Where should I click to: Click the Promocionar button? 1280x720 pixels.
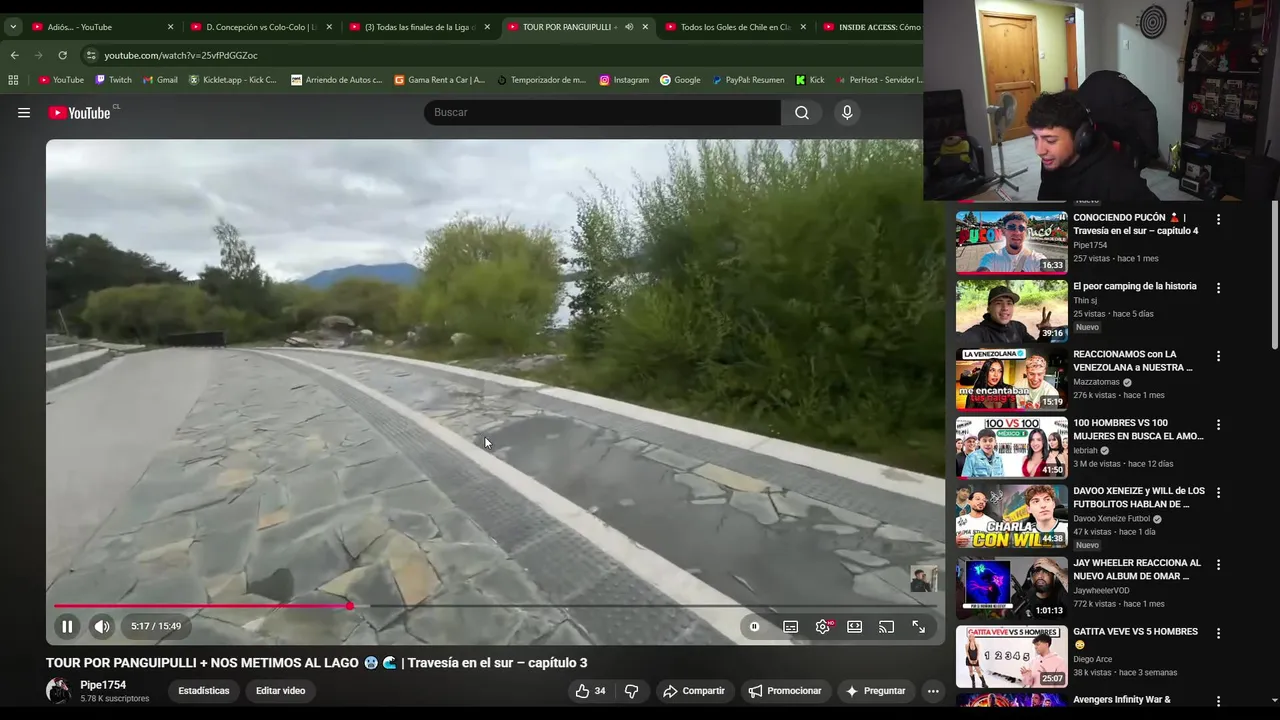(785, 691)
